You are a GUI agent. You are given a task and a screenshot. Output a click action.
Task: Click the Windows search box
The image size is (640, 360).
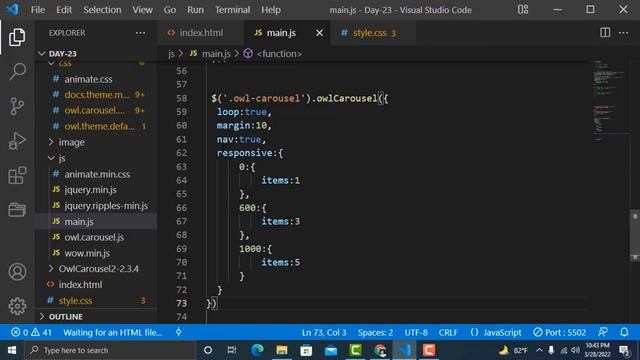click(x=110, y=350)
